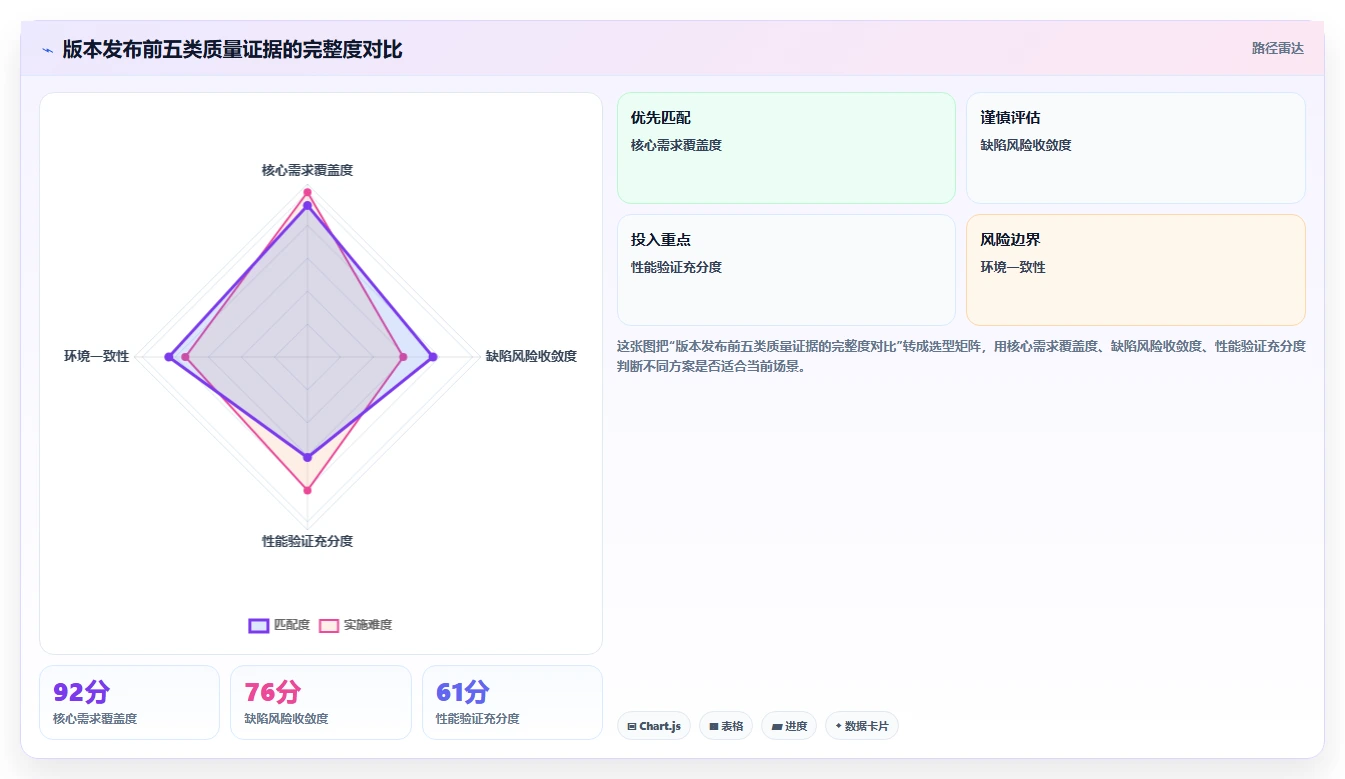Image resolution: width=1345 pixels, height=779 pixels.
Task: Click the pink 实施难度 point on the 缺陷风险收敛度 axis
Action: (x=403, y=357)
